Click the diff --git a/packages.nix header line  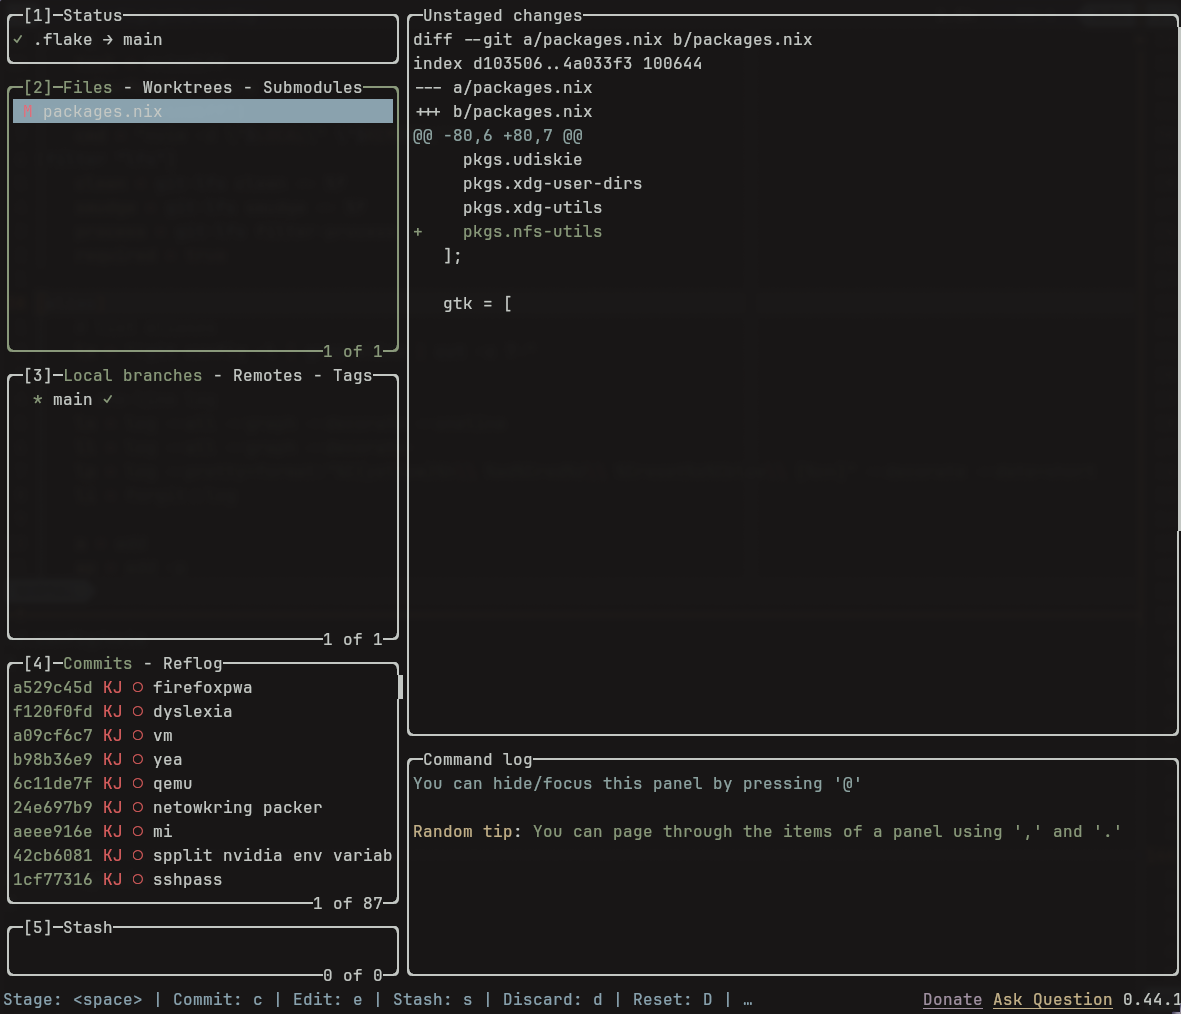612,39
